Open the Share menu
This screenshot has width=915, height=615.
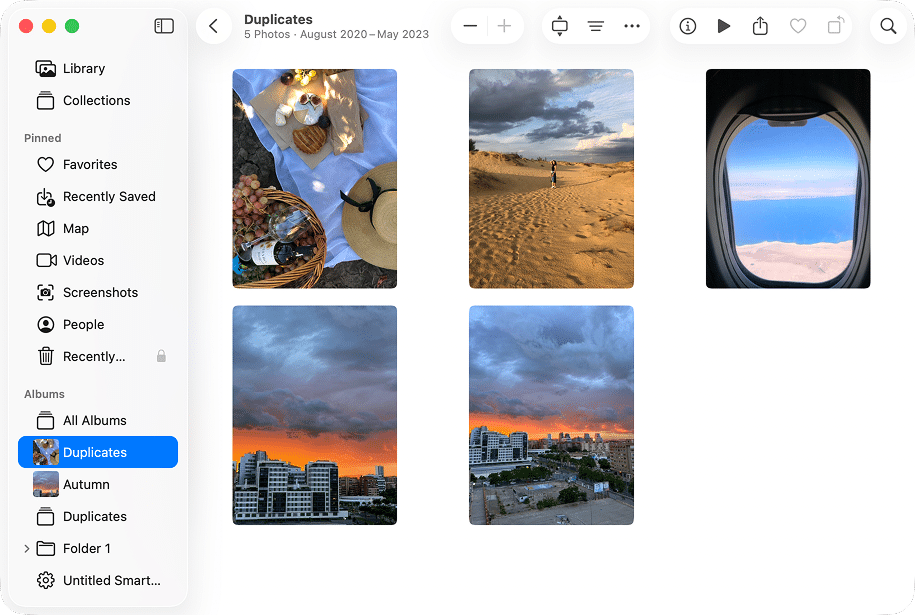(x=760, y=26)
